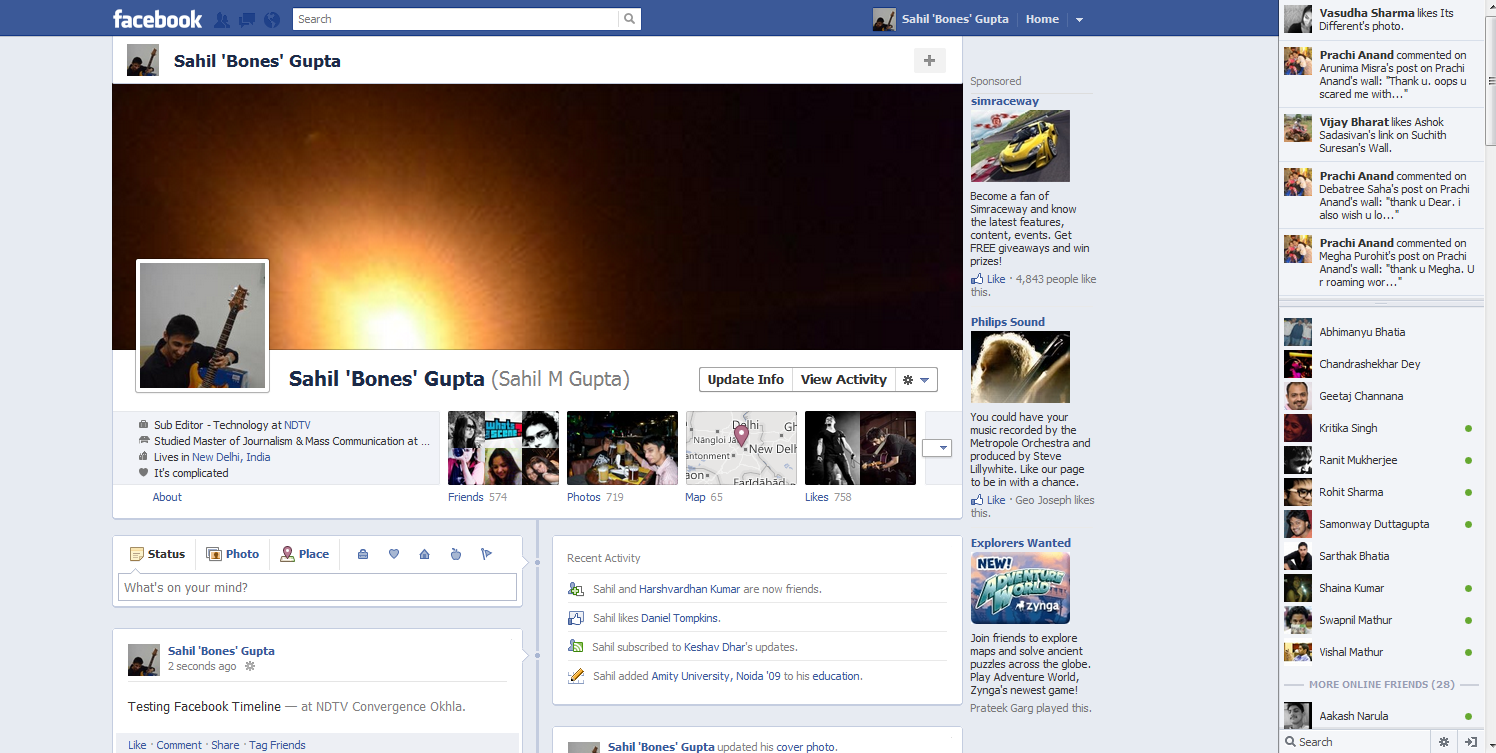Open the Photos thumbnail
This screenshot has height=753, width=1496.
[x=622, y=448]
